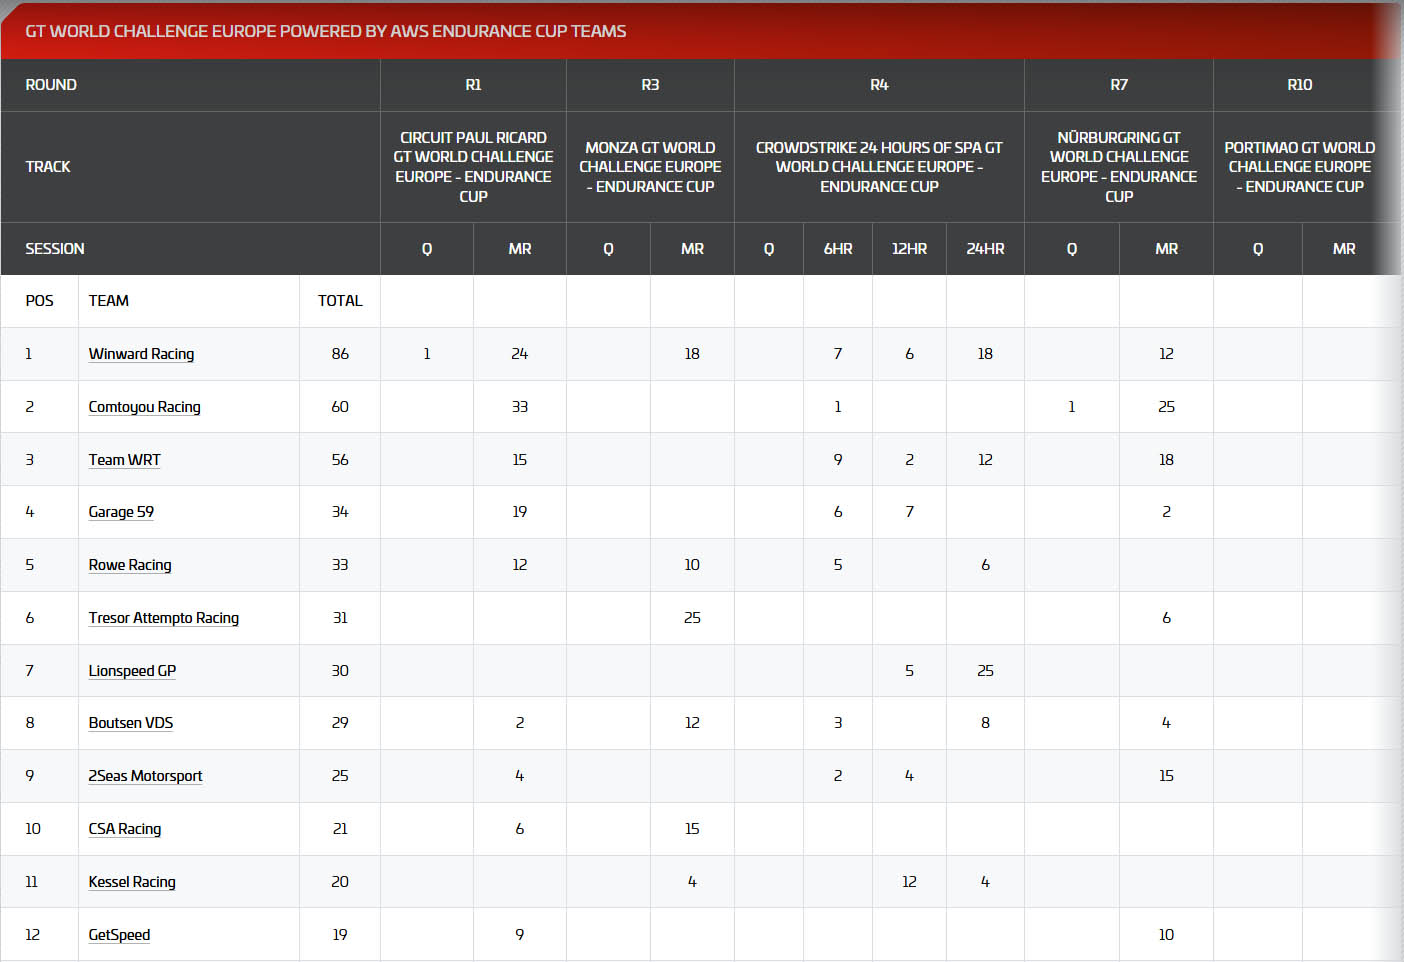Click Team WRT's total of 56
Screen dimensions: 1404x962
(x=340, y=460)
